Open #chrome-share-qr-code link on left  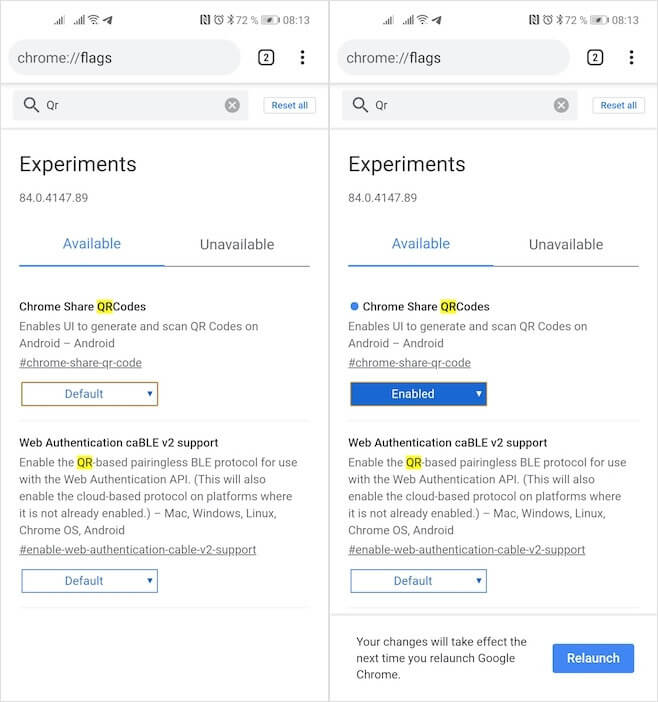pyautogui.click(x=81, y=363)
